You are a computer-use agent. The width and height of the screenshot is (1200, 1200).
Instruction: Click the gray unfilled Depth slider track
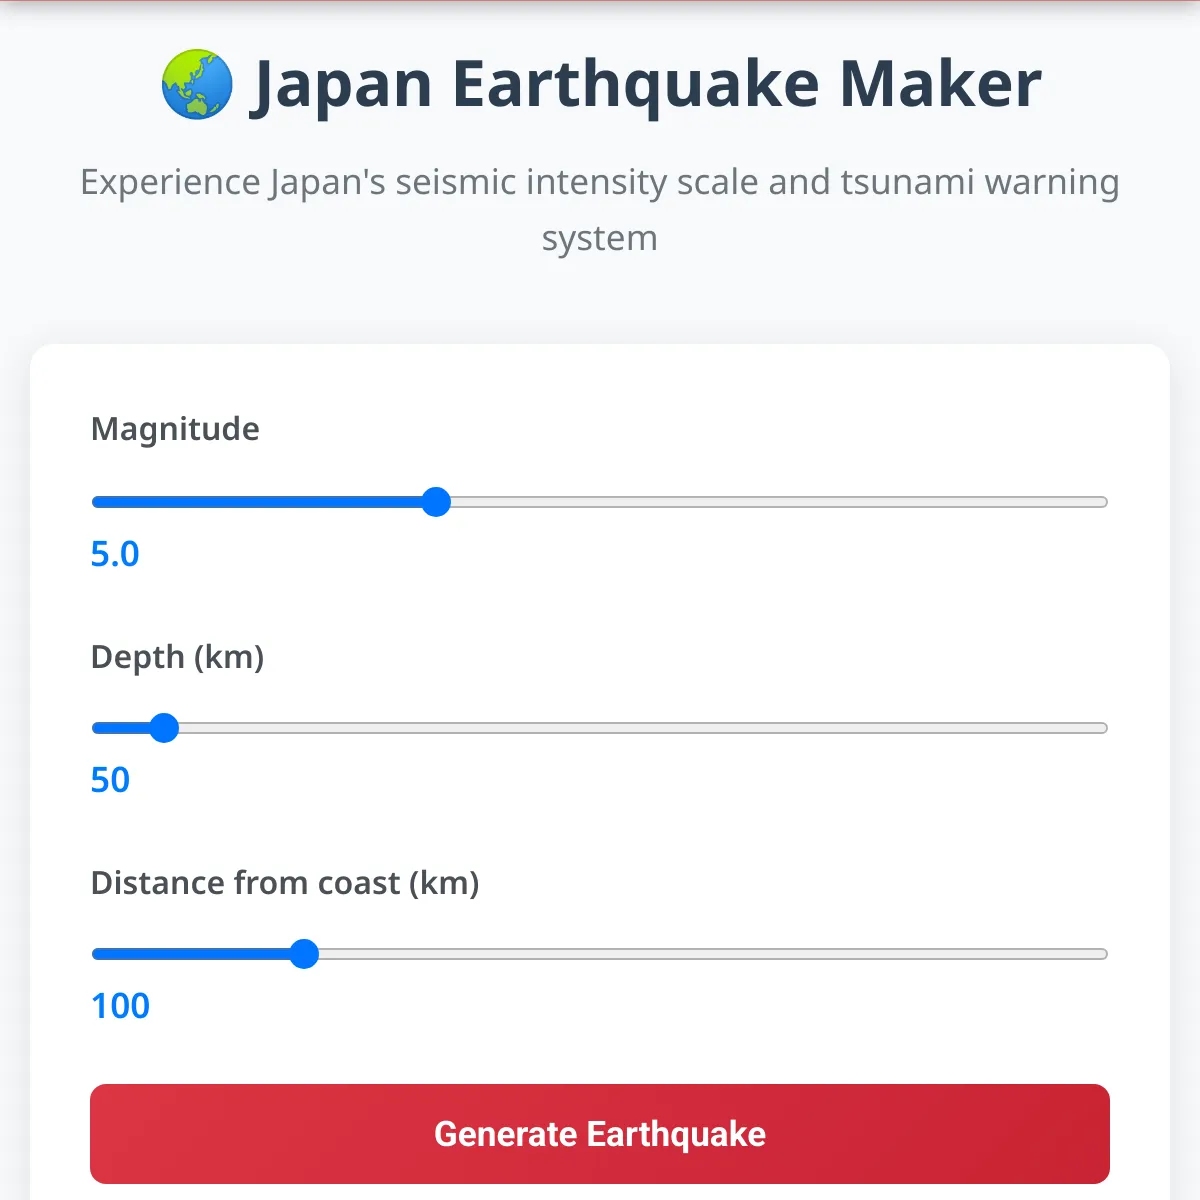click(640, 728)
